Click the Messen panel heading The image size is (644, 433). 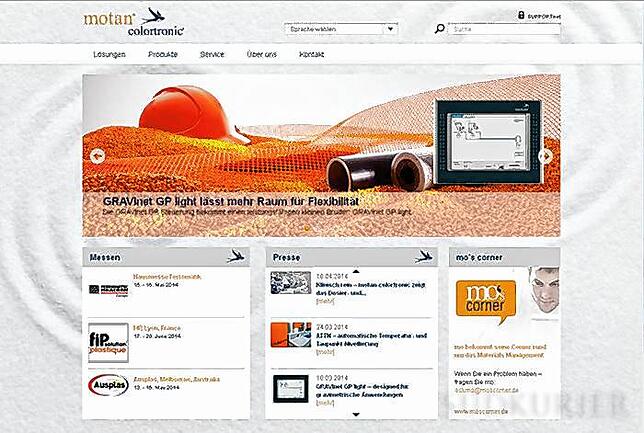coord(105,257)
